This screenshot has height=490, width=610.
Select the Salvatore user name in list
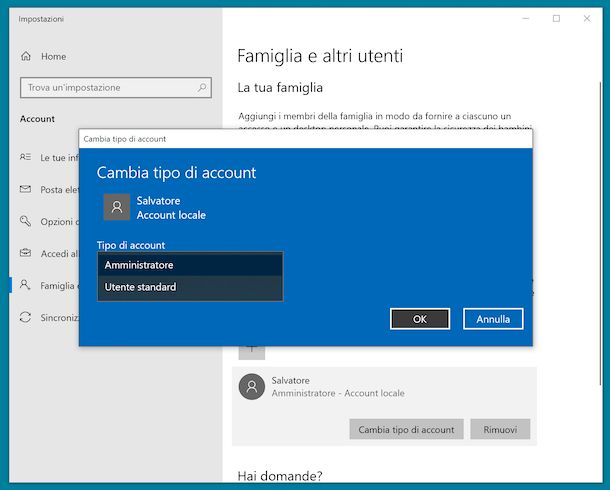click(291, 380)
